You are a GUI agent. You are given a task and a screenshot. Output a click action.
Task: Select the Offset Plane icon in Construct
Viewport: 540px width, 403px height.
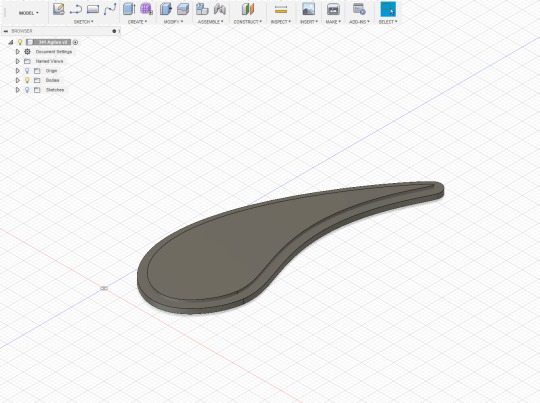248,9
